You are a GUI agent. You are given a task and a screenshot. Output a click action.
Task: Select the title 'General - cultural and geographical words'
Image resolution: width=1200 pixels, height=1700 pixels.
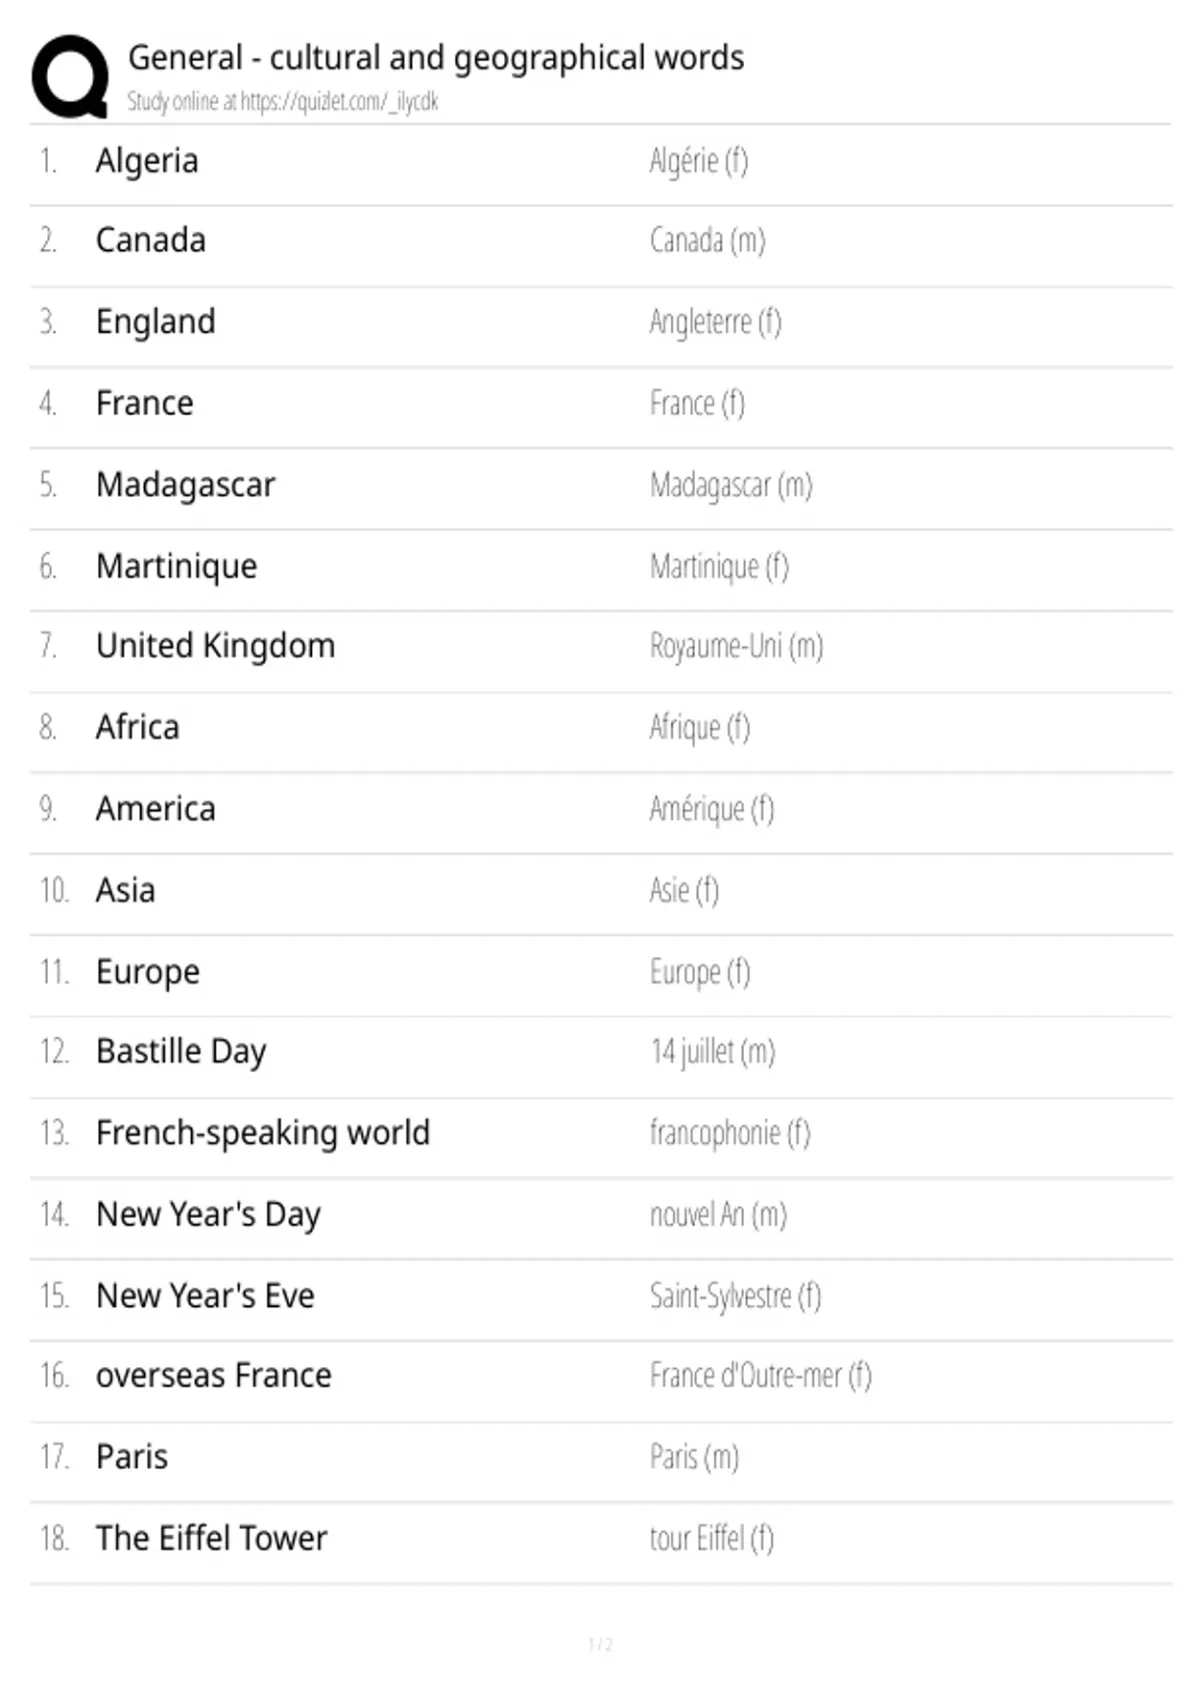pos(436,59)
